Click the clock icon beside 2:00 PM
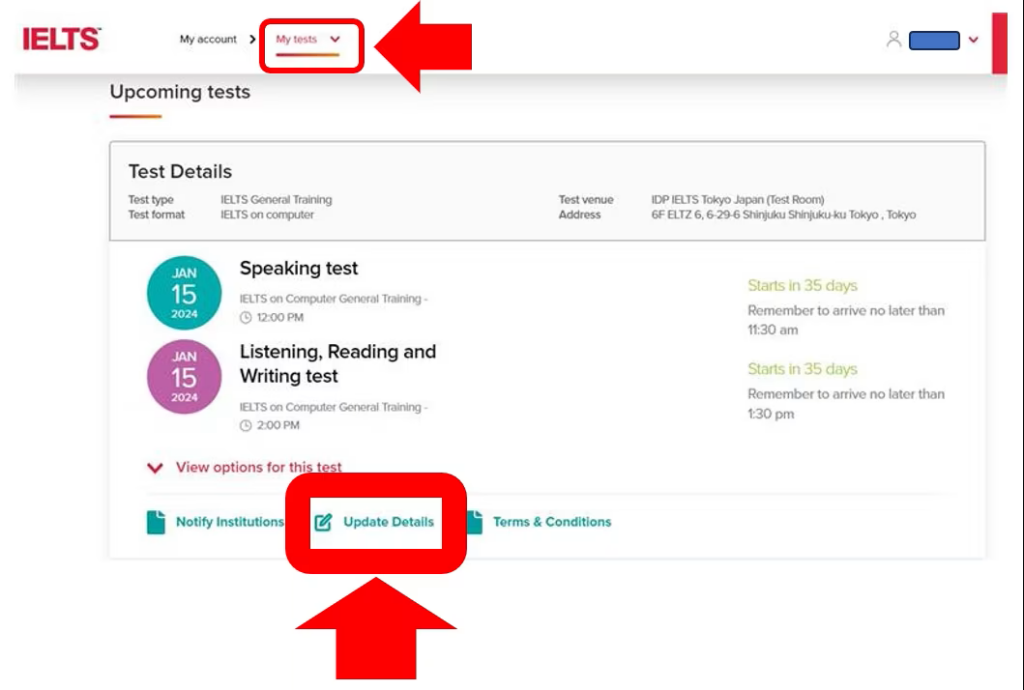Viewport: 1024px width, 690px height. 246,425
